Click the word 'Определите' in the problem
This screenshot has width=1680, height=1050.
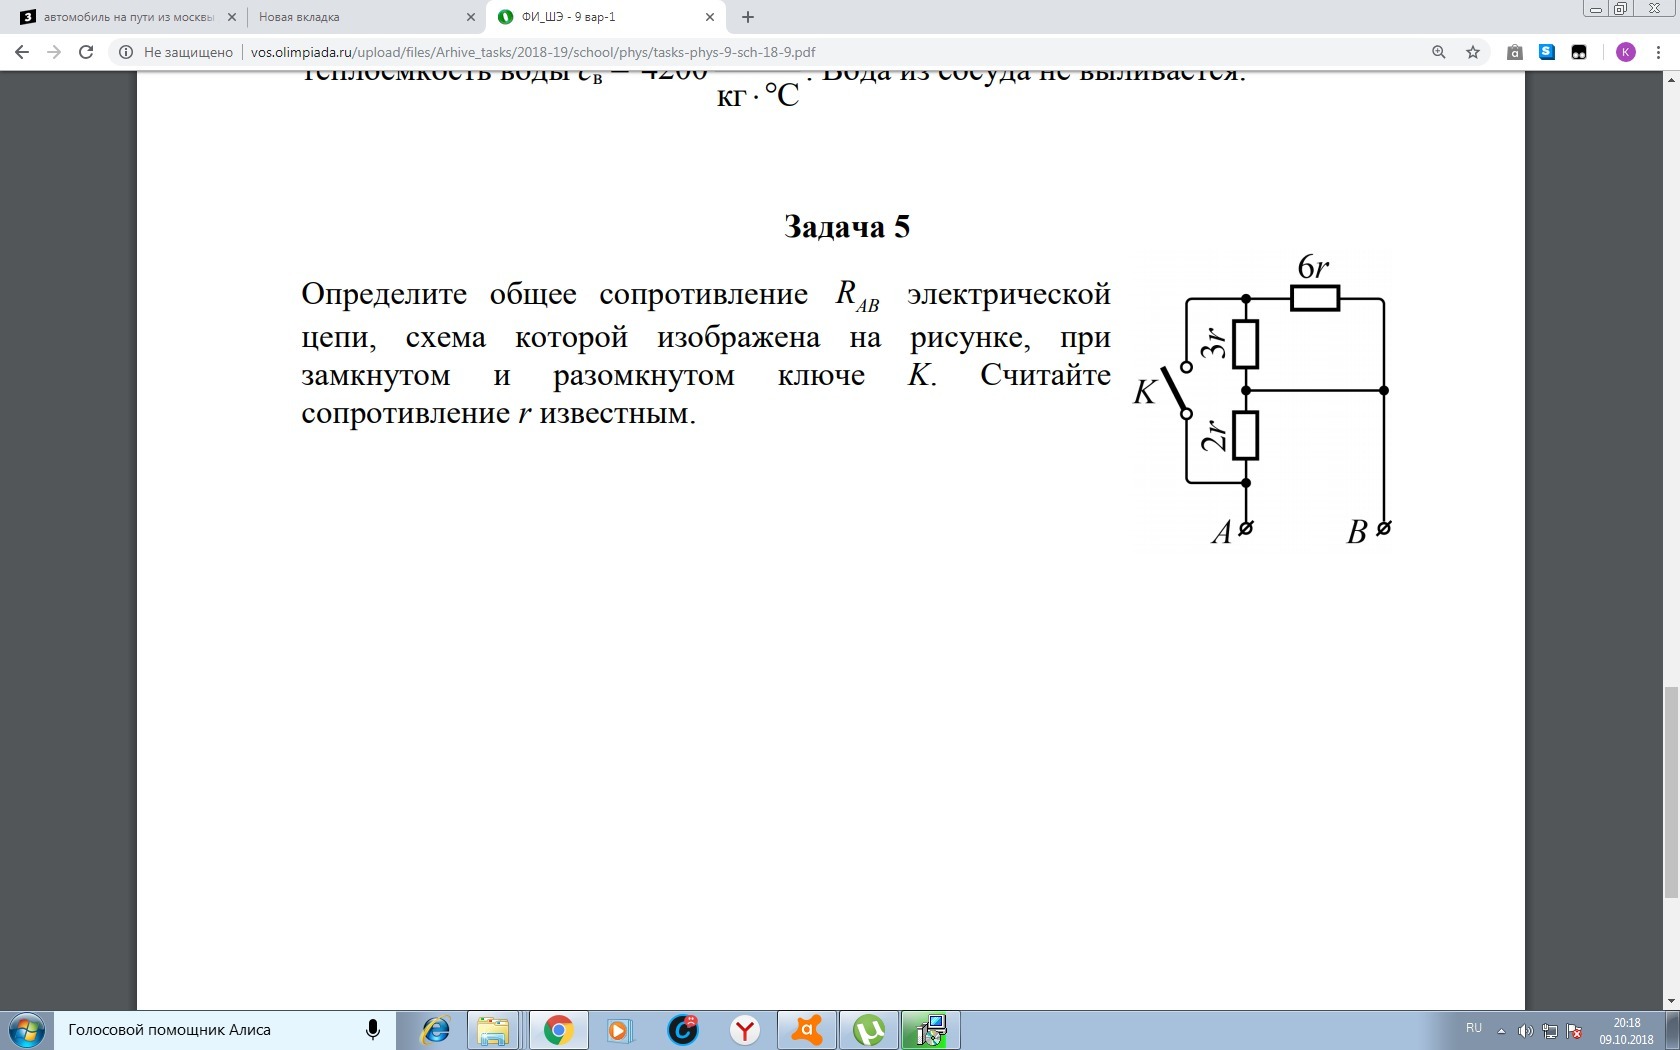[384, 295]
